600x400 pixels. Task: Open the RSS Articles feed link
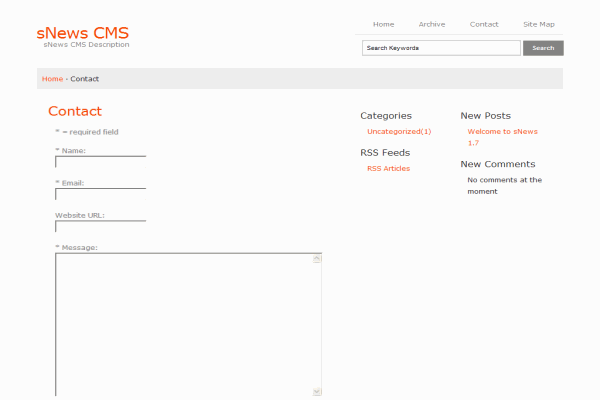(388, 168)
